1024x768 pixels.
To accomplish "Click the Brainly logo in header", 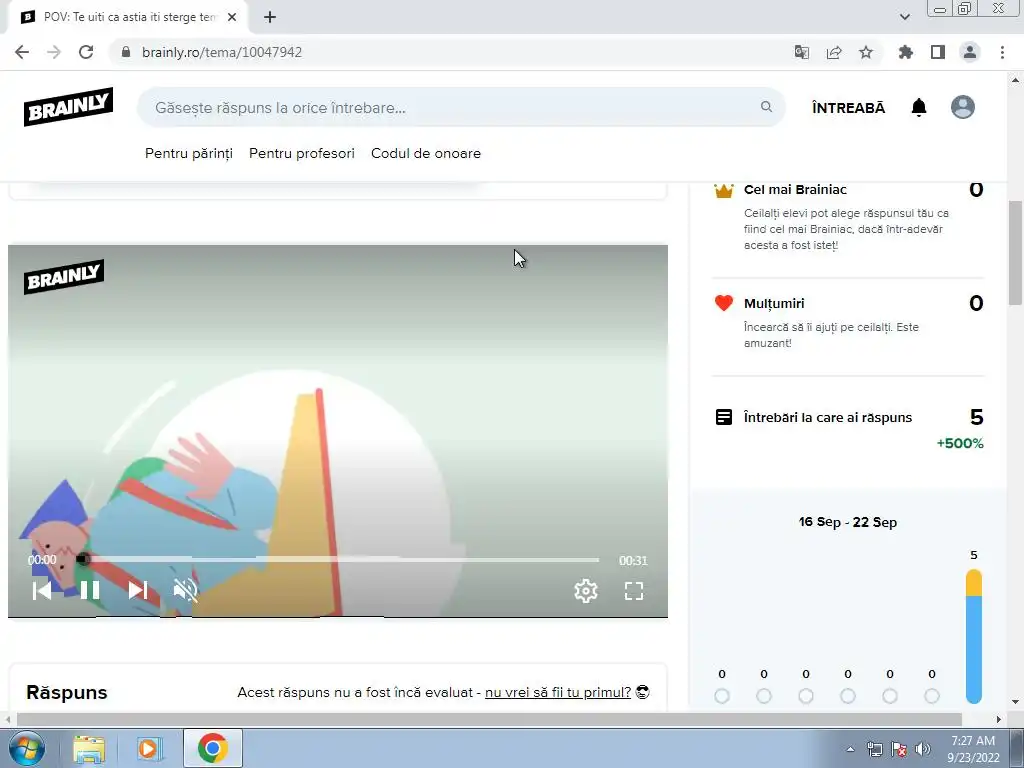I will coord(69,106).
